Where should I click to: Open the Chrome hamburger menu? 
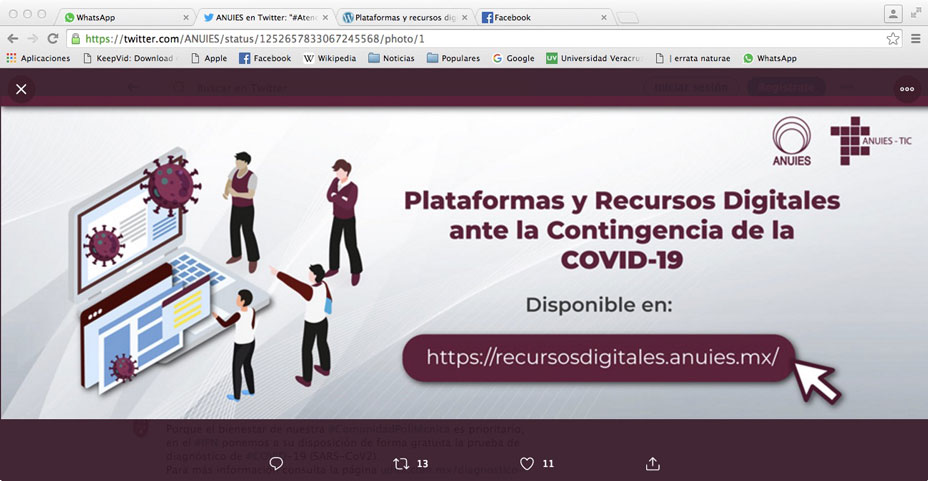(915, 38)
